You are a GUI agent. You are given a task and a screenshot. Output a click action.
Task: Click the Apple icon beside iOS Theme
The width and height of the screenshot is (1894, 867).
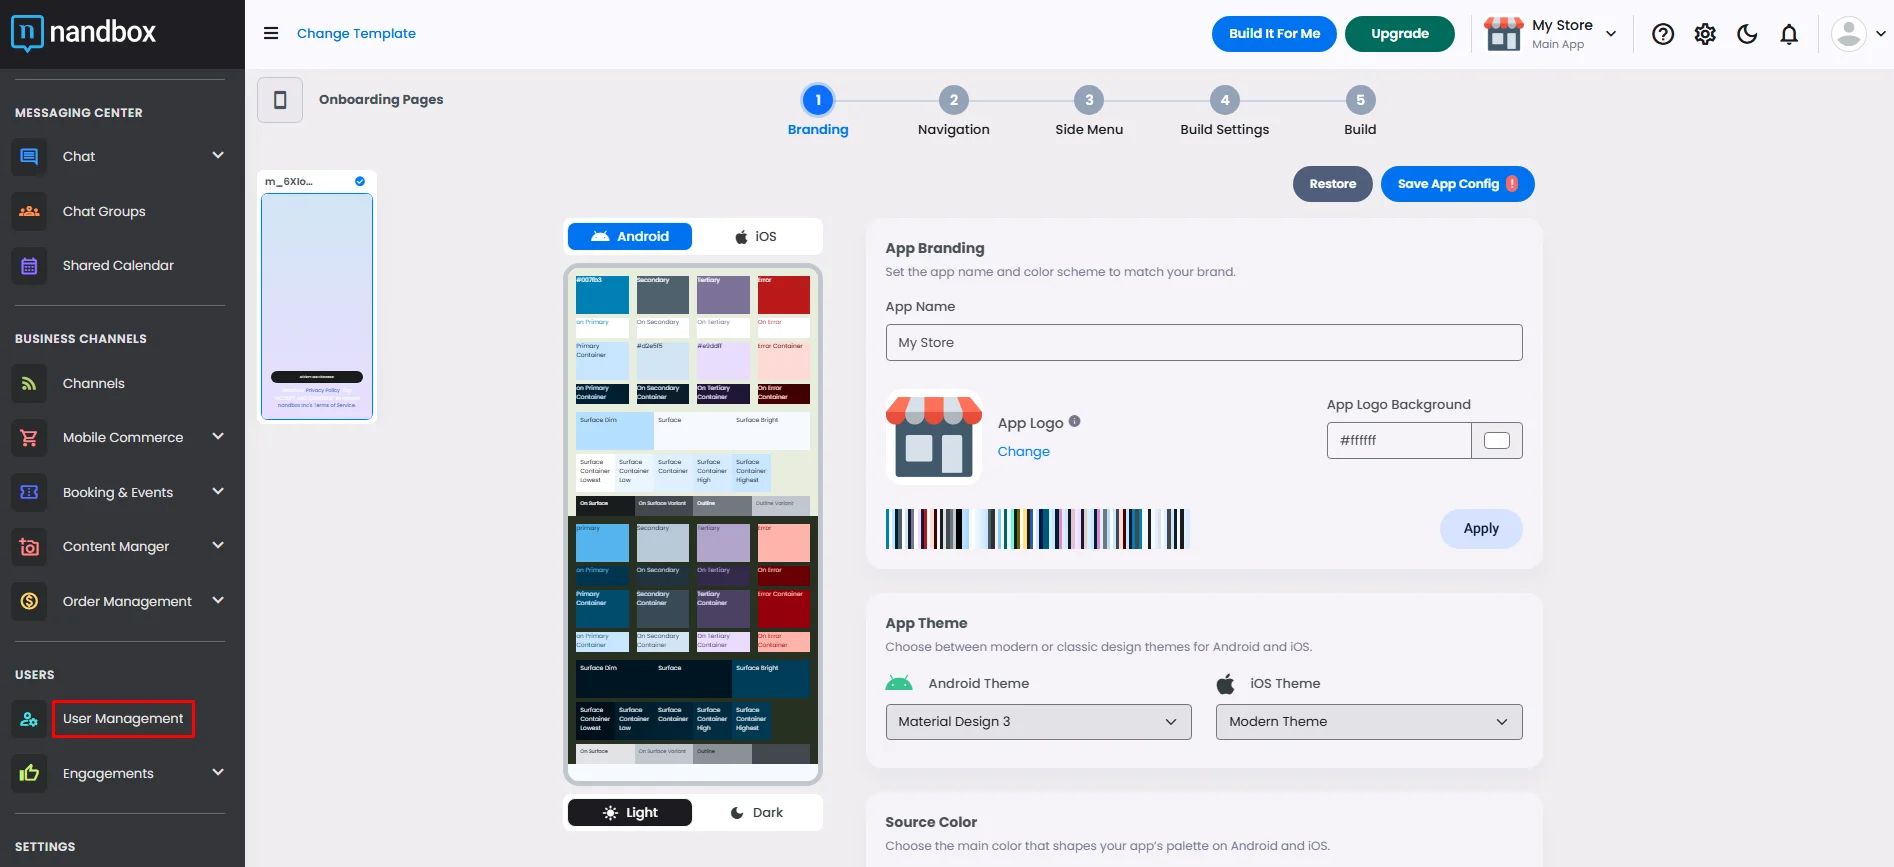tap(1225, 684)
